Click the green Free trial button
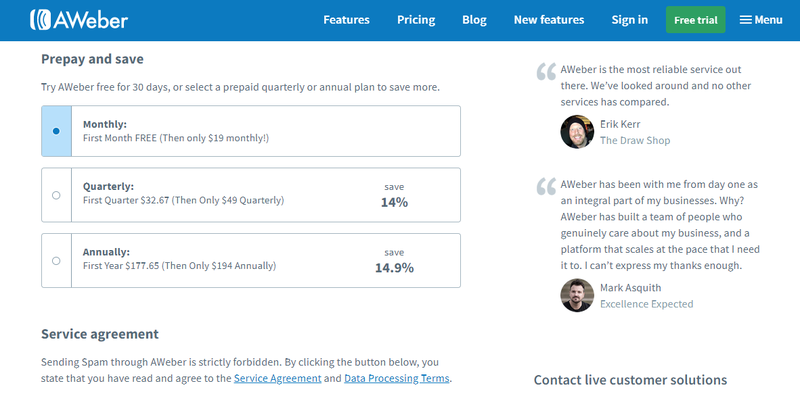800x394 pixels. point(695,20)
